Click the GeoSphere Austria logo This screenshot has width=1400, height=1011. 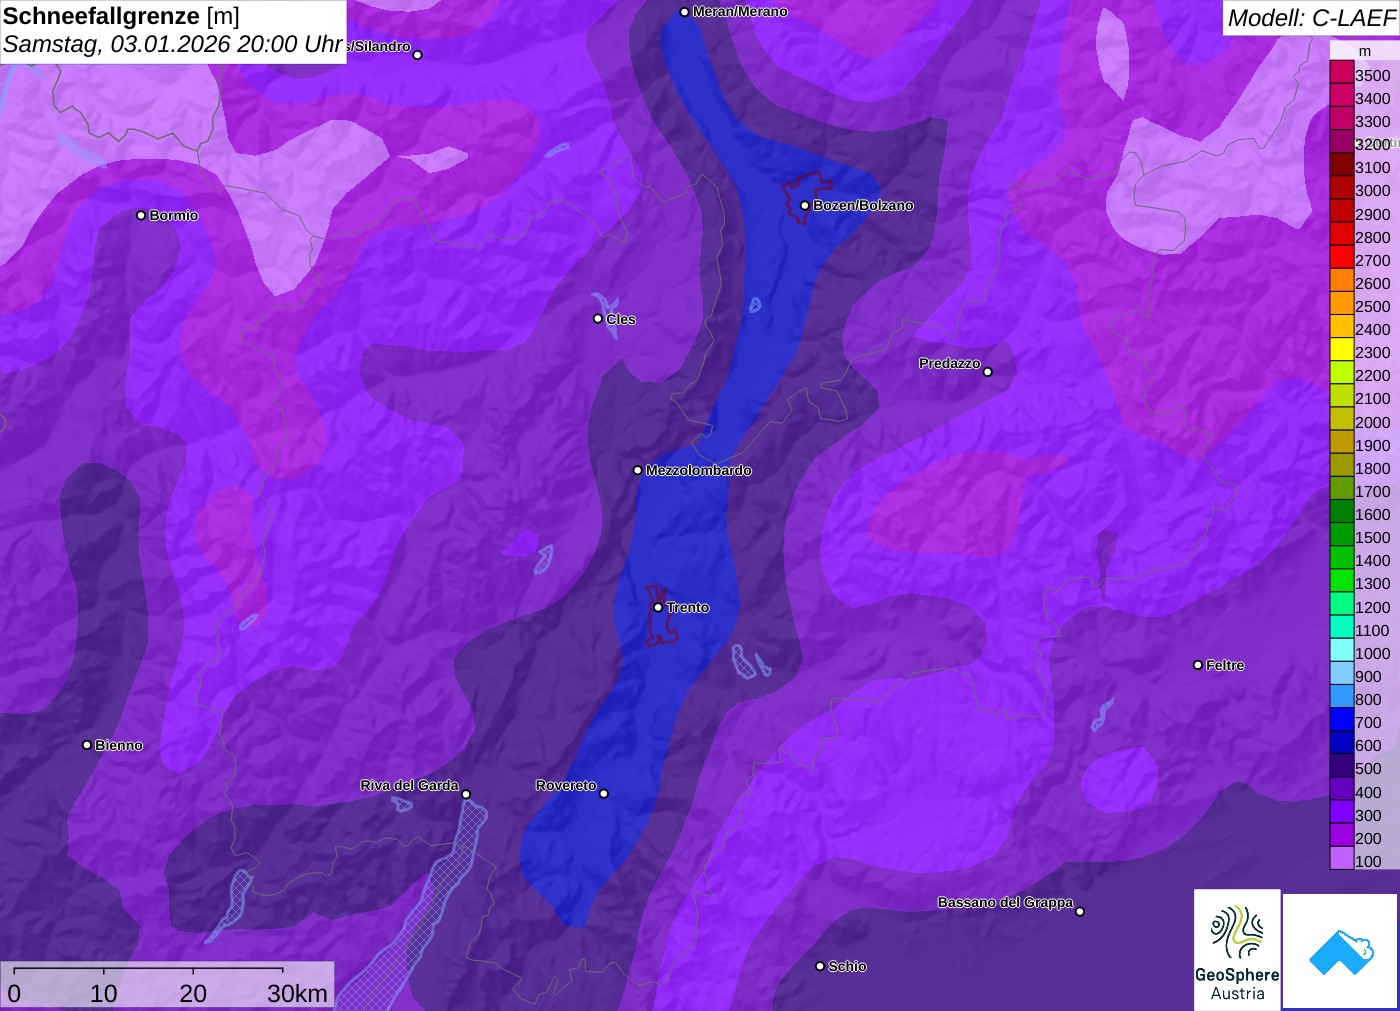pos(1237,949)
